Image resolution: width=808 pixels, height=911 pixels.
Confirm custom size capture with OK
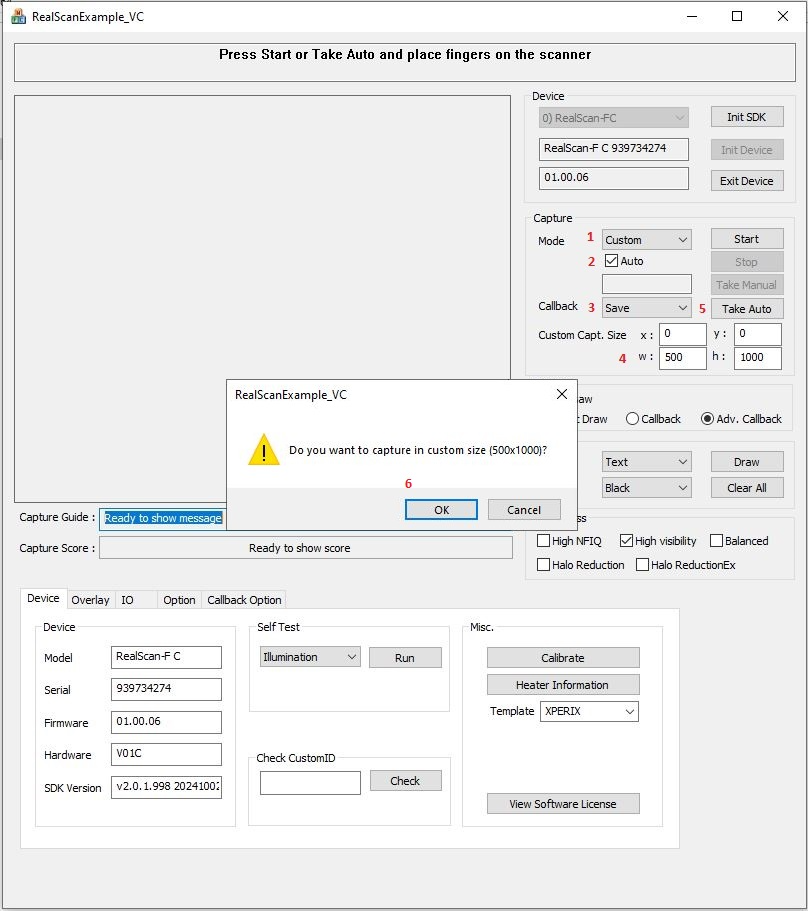tap(441, 510)
